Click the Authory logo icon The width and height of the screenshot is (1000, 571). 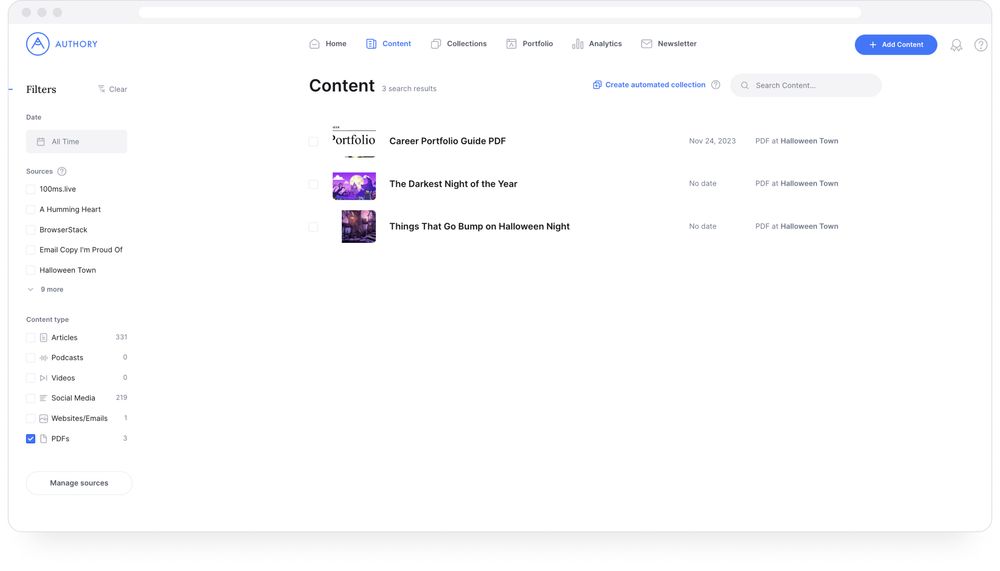(x=37, y=44)
